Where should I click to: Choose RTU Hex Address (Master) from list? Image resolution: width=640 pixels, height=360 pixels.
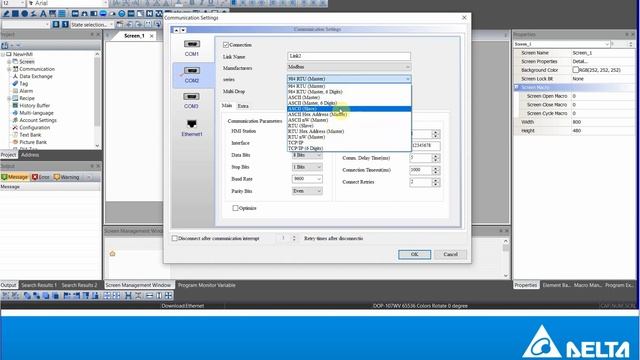(349, 131)
